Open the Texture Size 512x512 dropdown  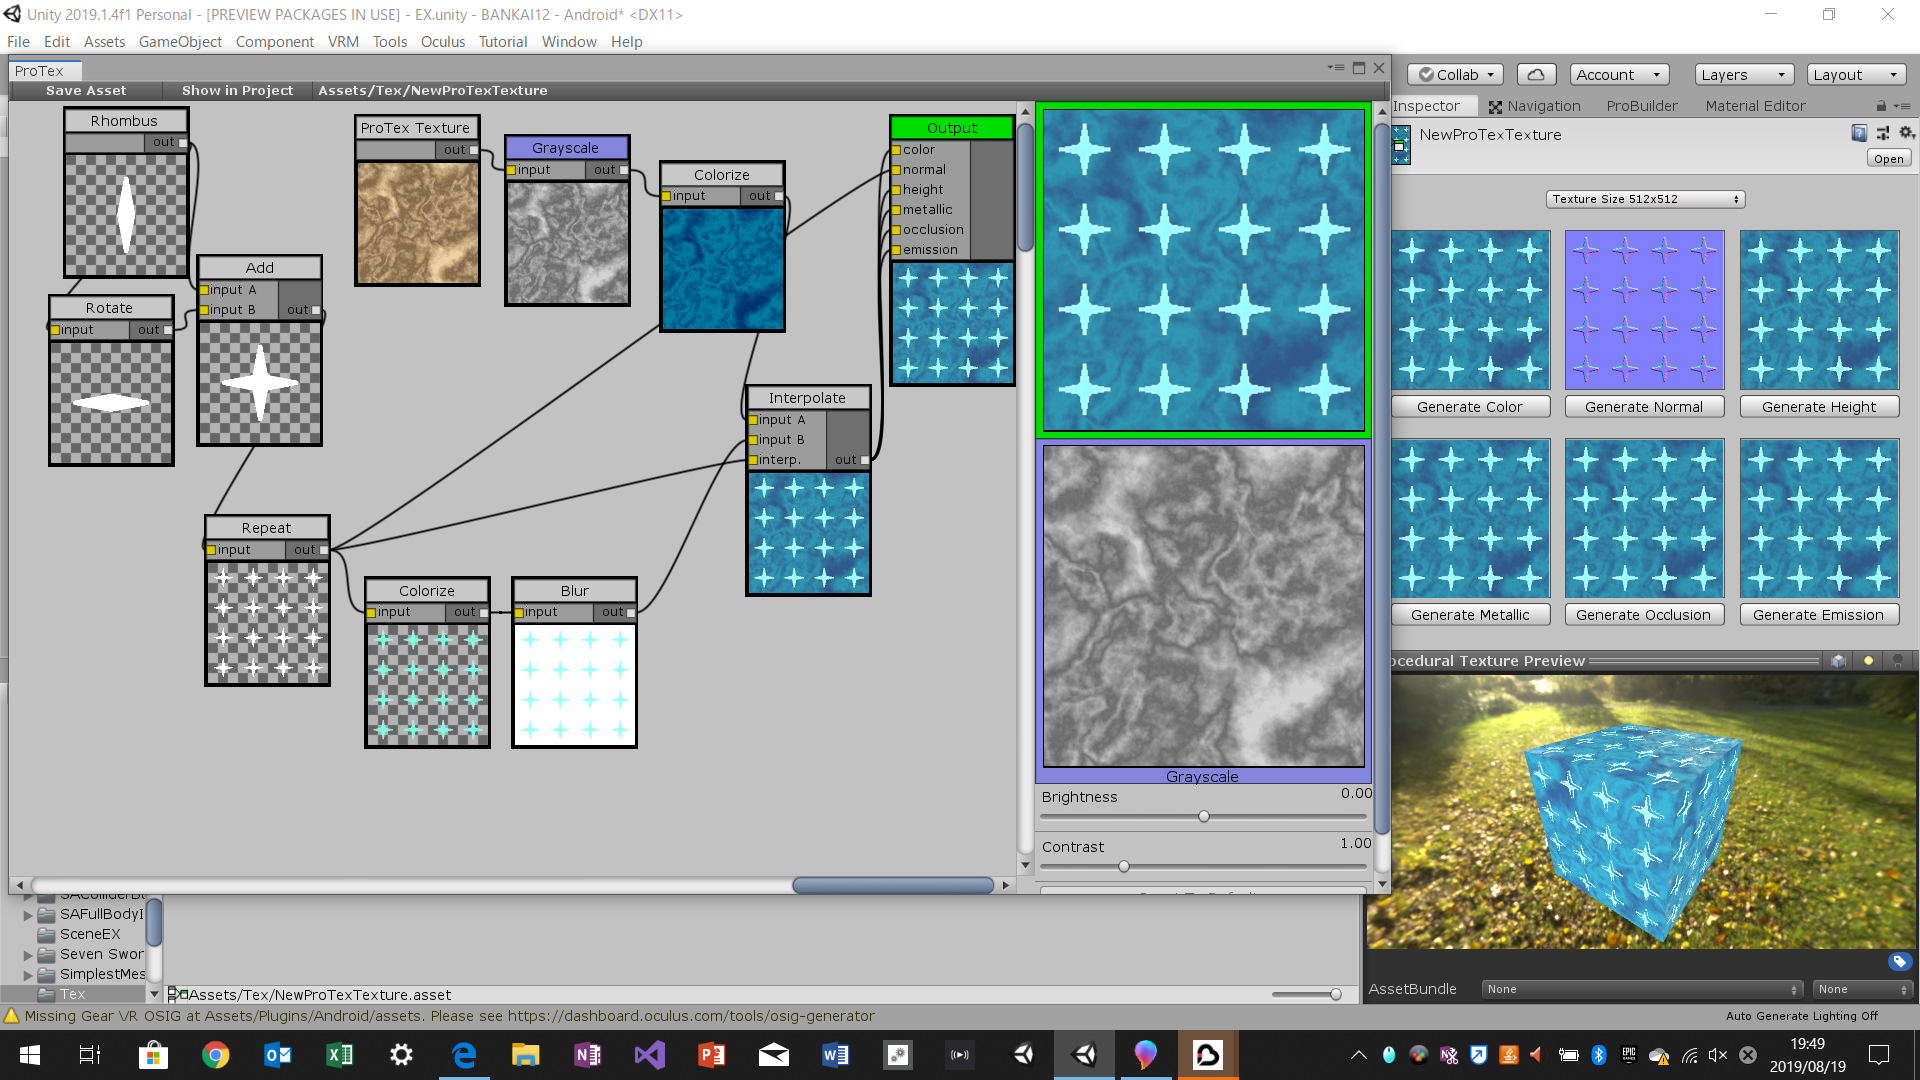(1645, 199)
